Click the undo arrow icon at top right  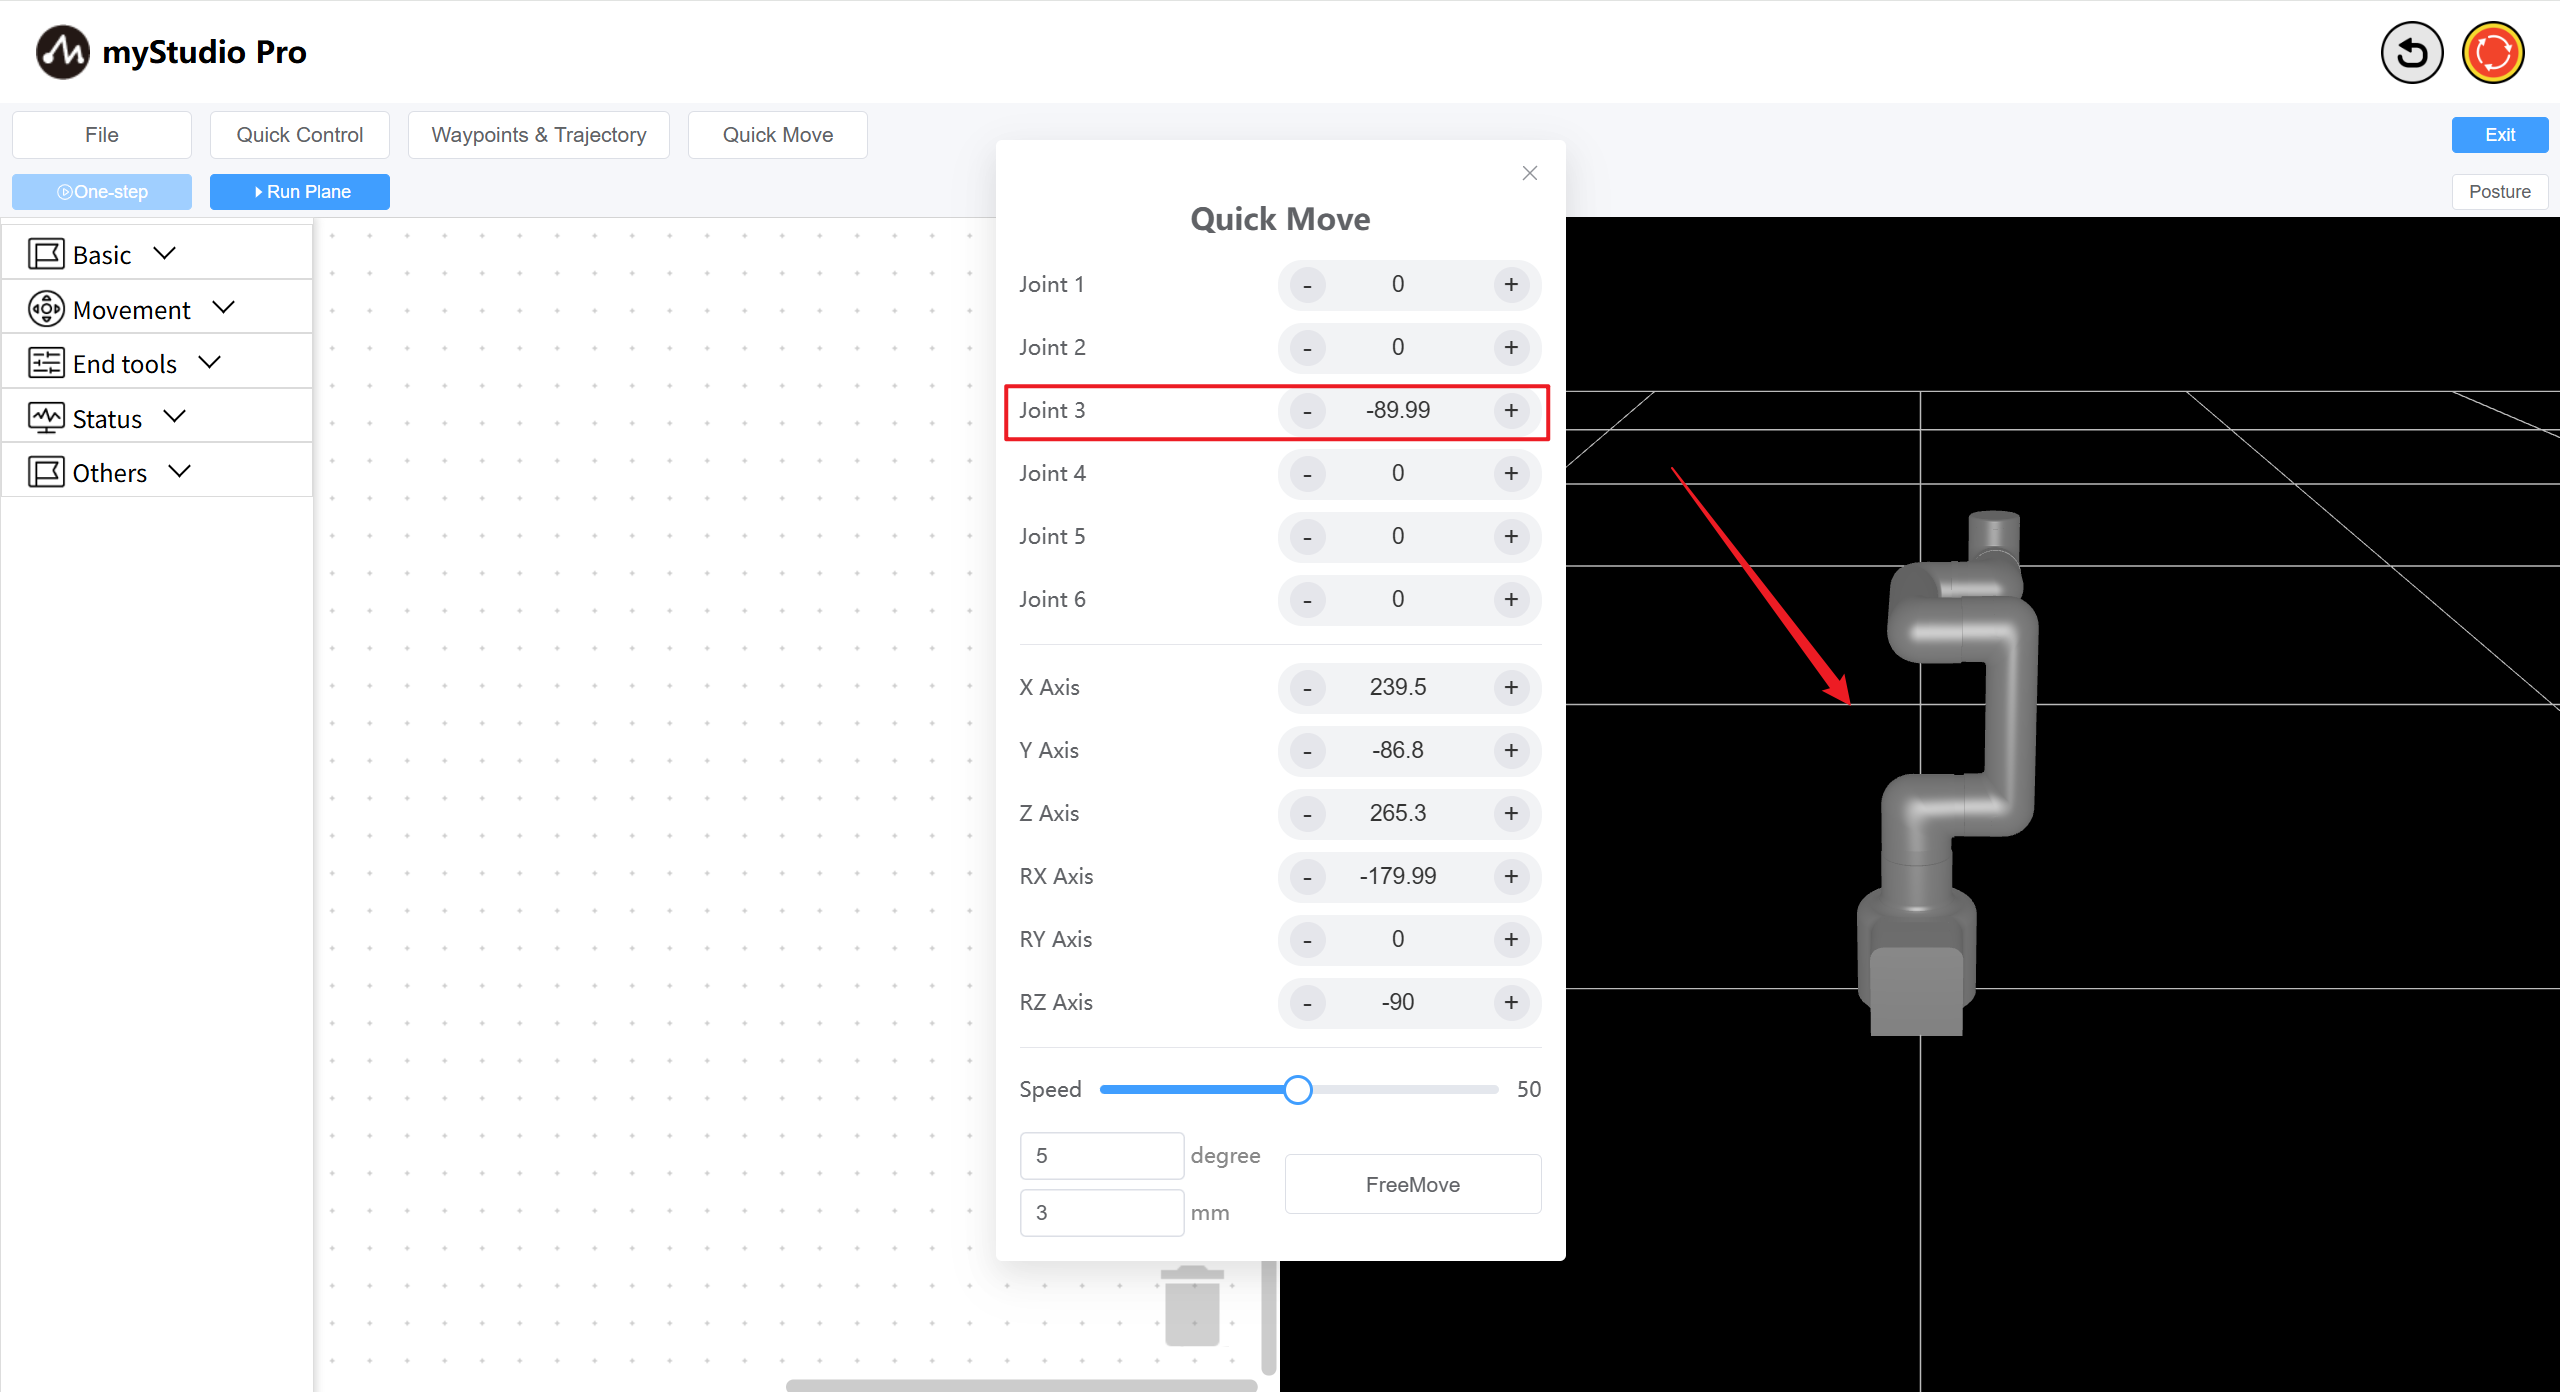(x=2411, y=53)
